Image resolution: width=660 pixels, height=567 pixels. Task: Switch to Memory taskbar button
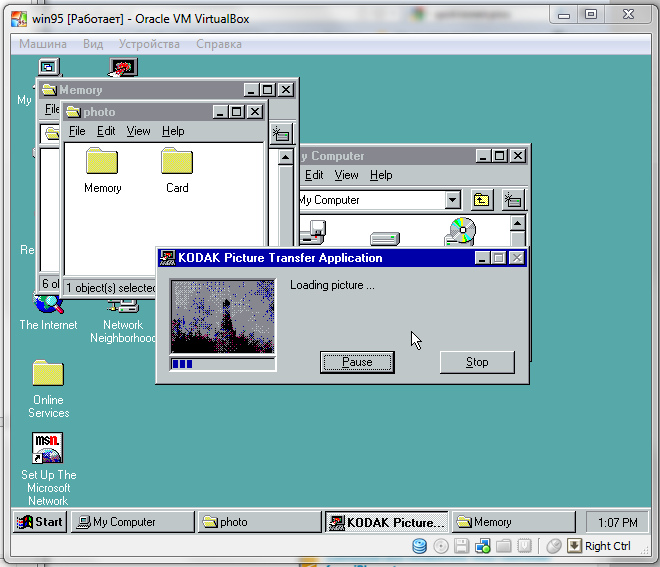click(514, 522)
